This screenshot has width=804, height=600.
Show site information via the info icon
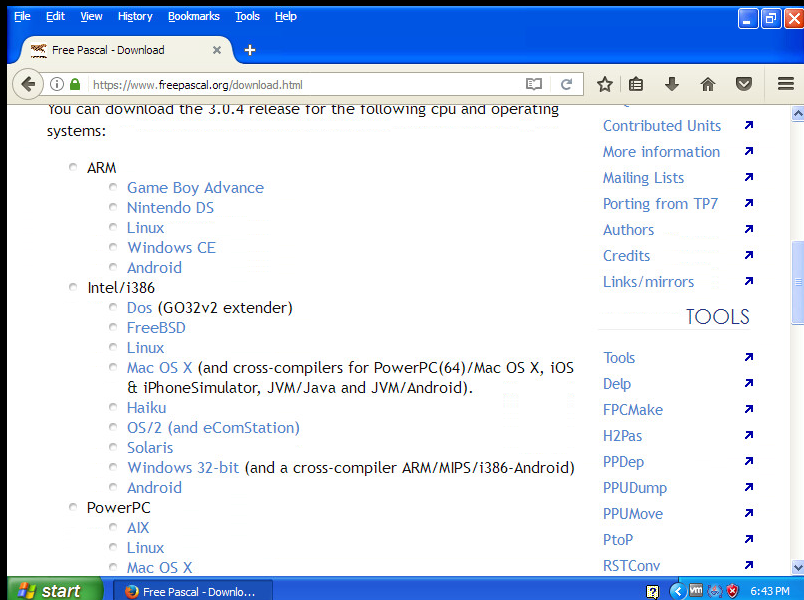(x=57, y=84)
